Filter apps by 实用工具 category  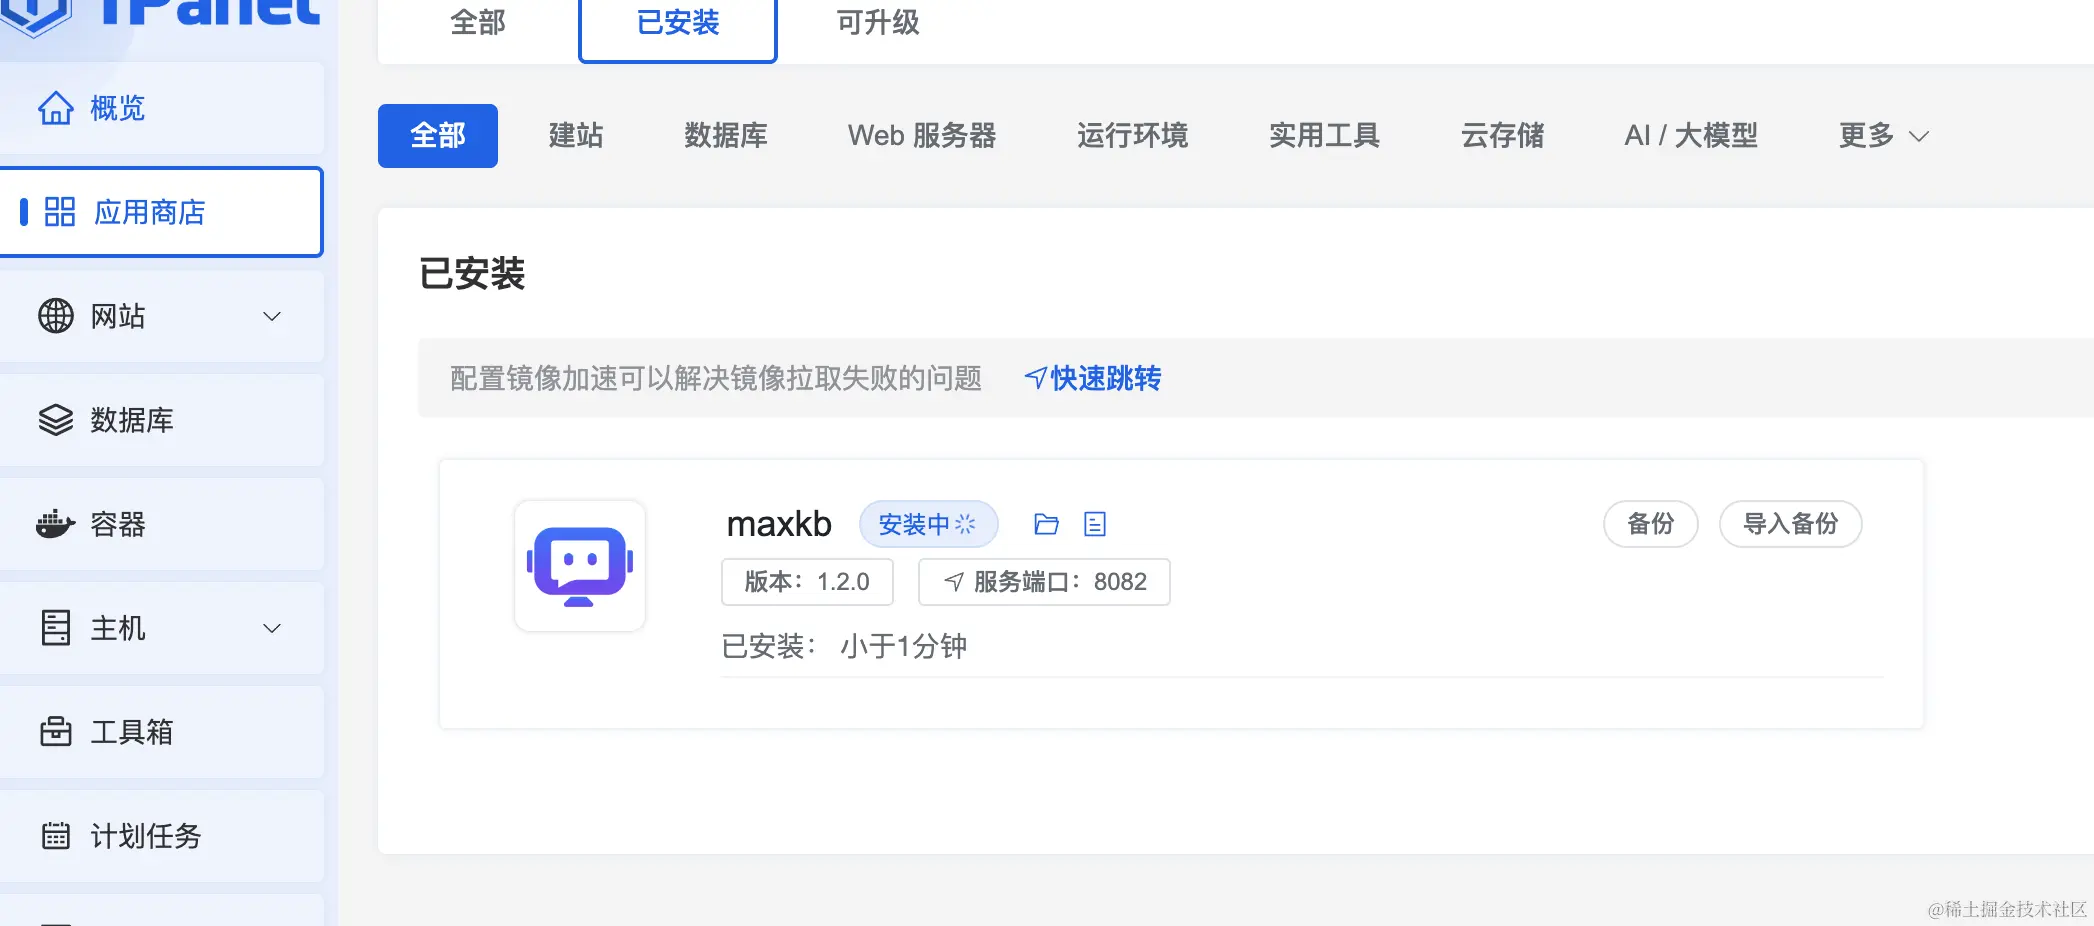coord(1324,136)
